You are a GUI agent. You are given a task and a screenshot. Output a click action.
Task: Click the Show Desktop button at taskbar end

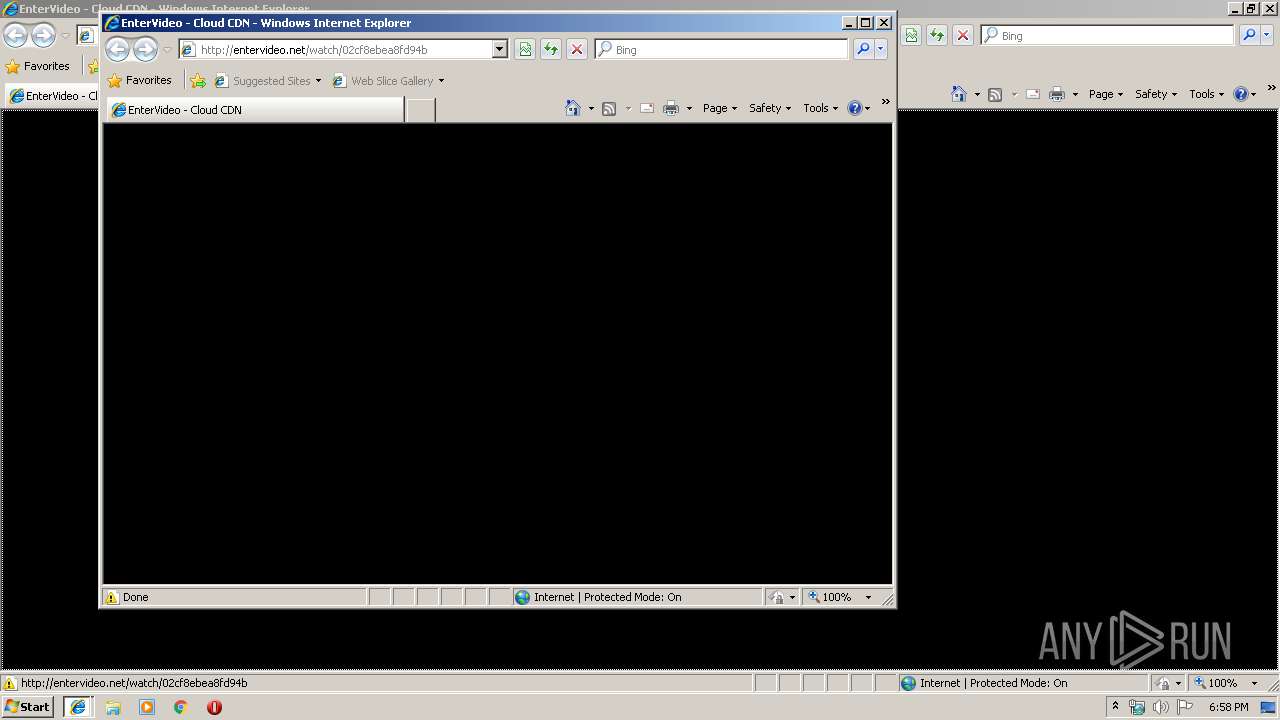1270,707
